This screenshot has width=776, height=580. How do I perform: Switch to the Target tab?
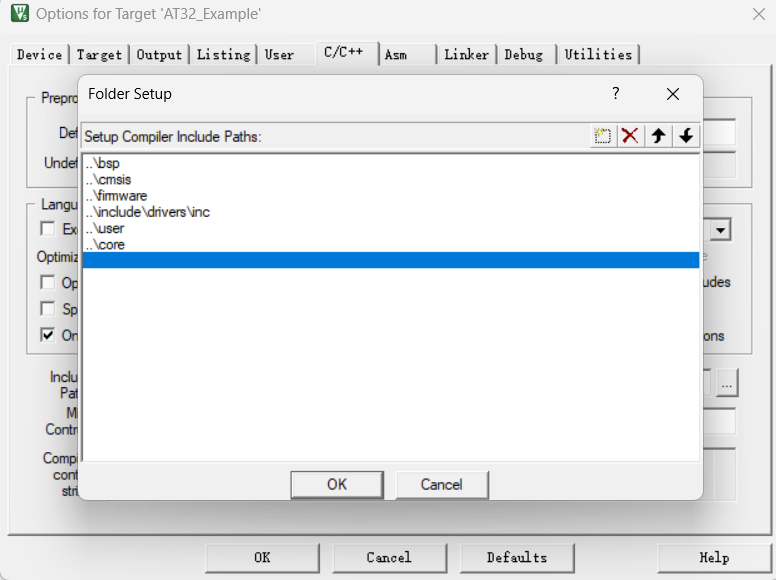[x=99, y=54]
